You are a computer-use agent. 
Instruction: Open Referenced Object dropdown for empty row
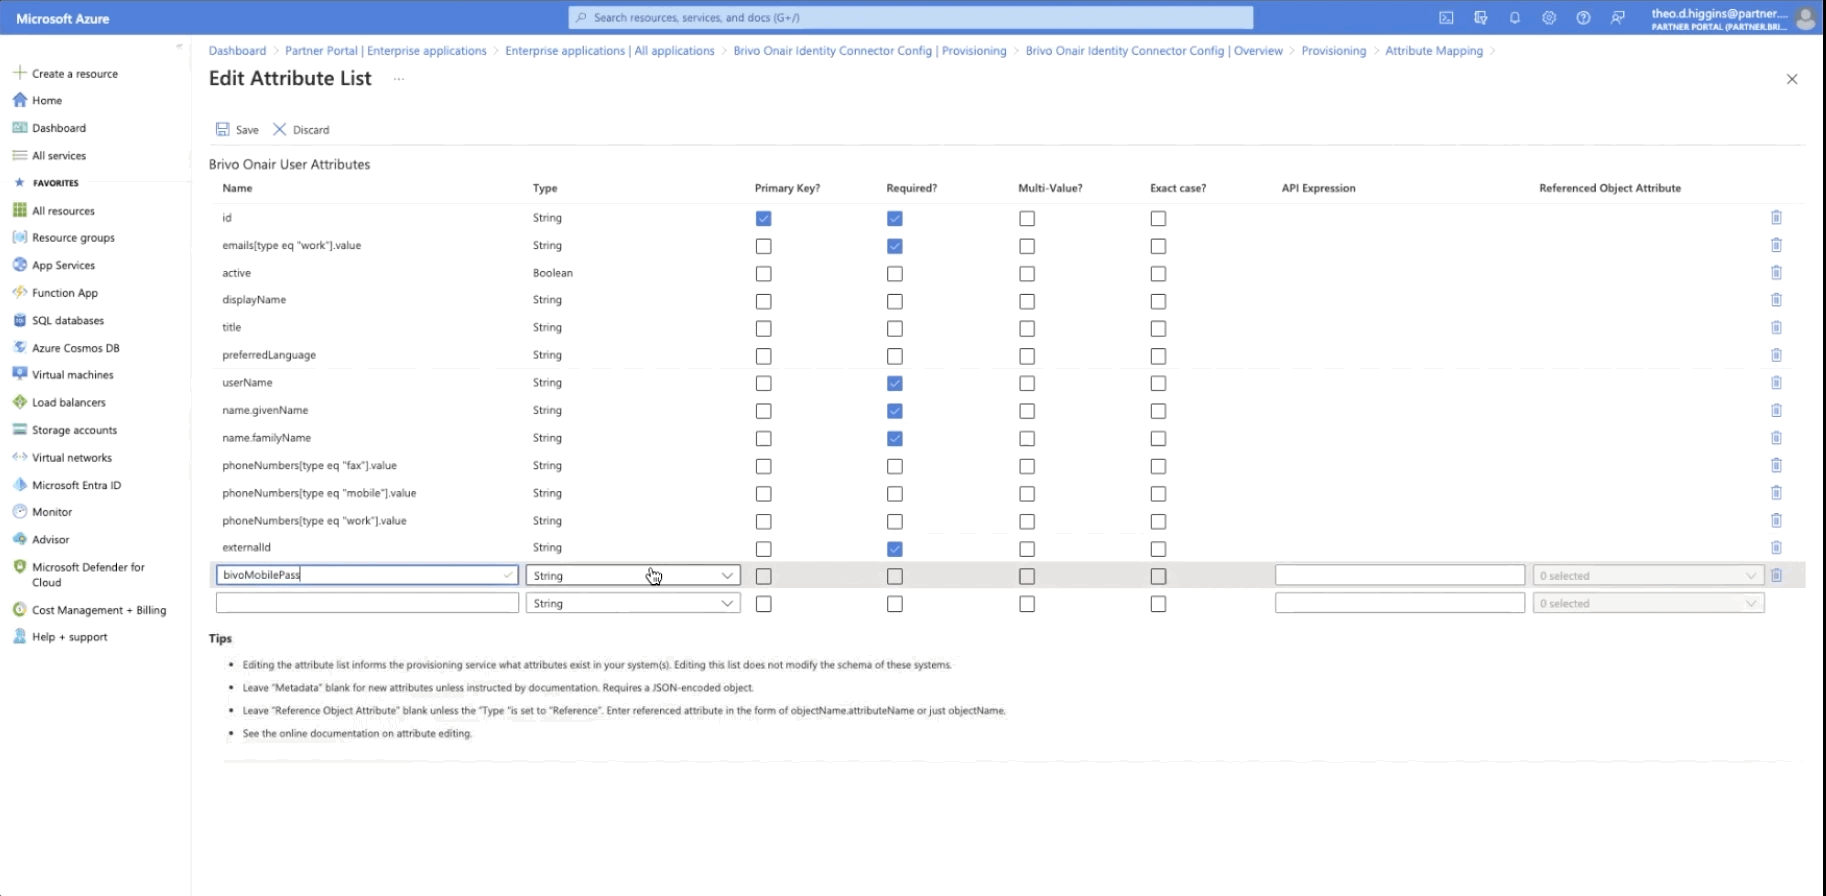(1648, 603)
